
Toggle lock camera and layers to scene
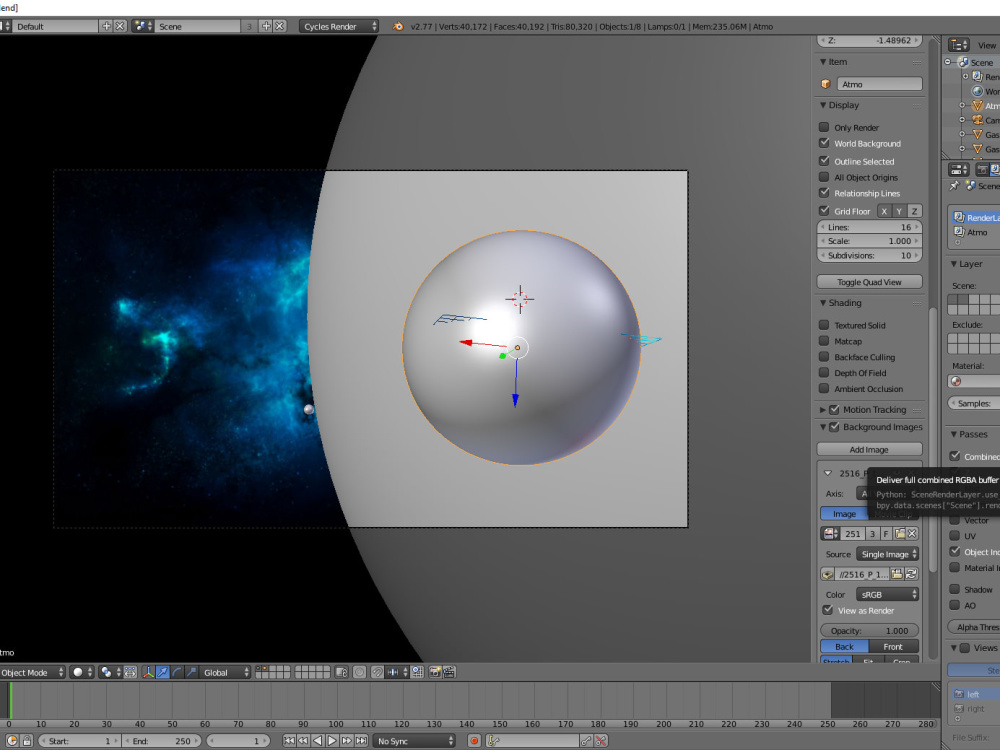pos(342,672)
